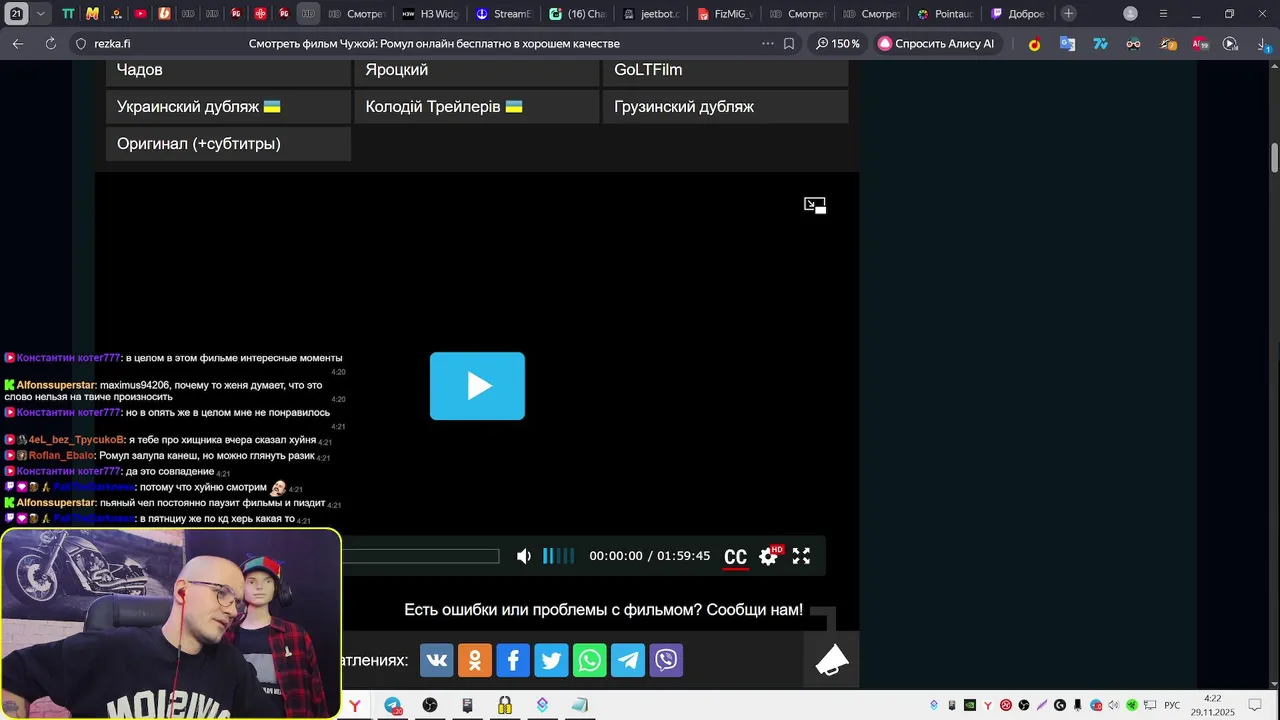
Task: Share the film on Facebook
Action: tap(513, 660)
